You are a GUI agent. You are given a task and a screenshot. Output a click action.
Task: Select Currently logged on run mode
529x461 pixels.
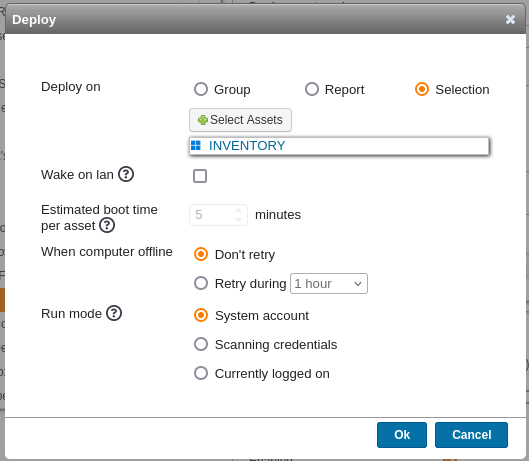click(x=201, y=373)
